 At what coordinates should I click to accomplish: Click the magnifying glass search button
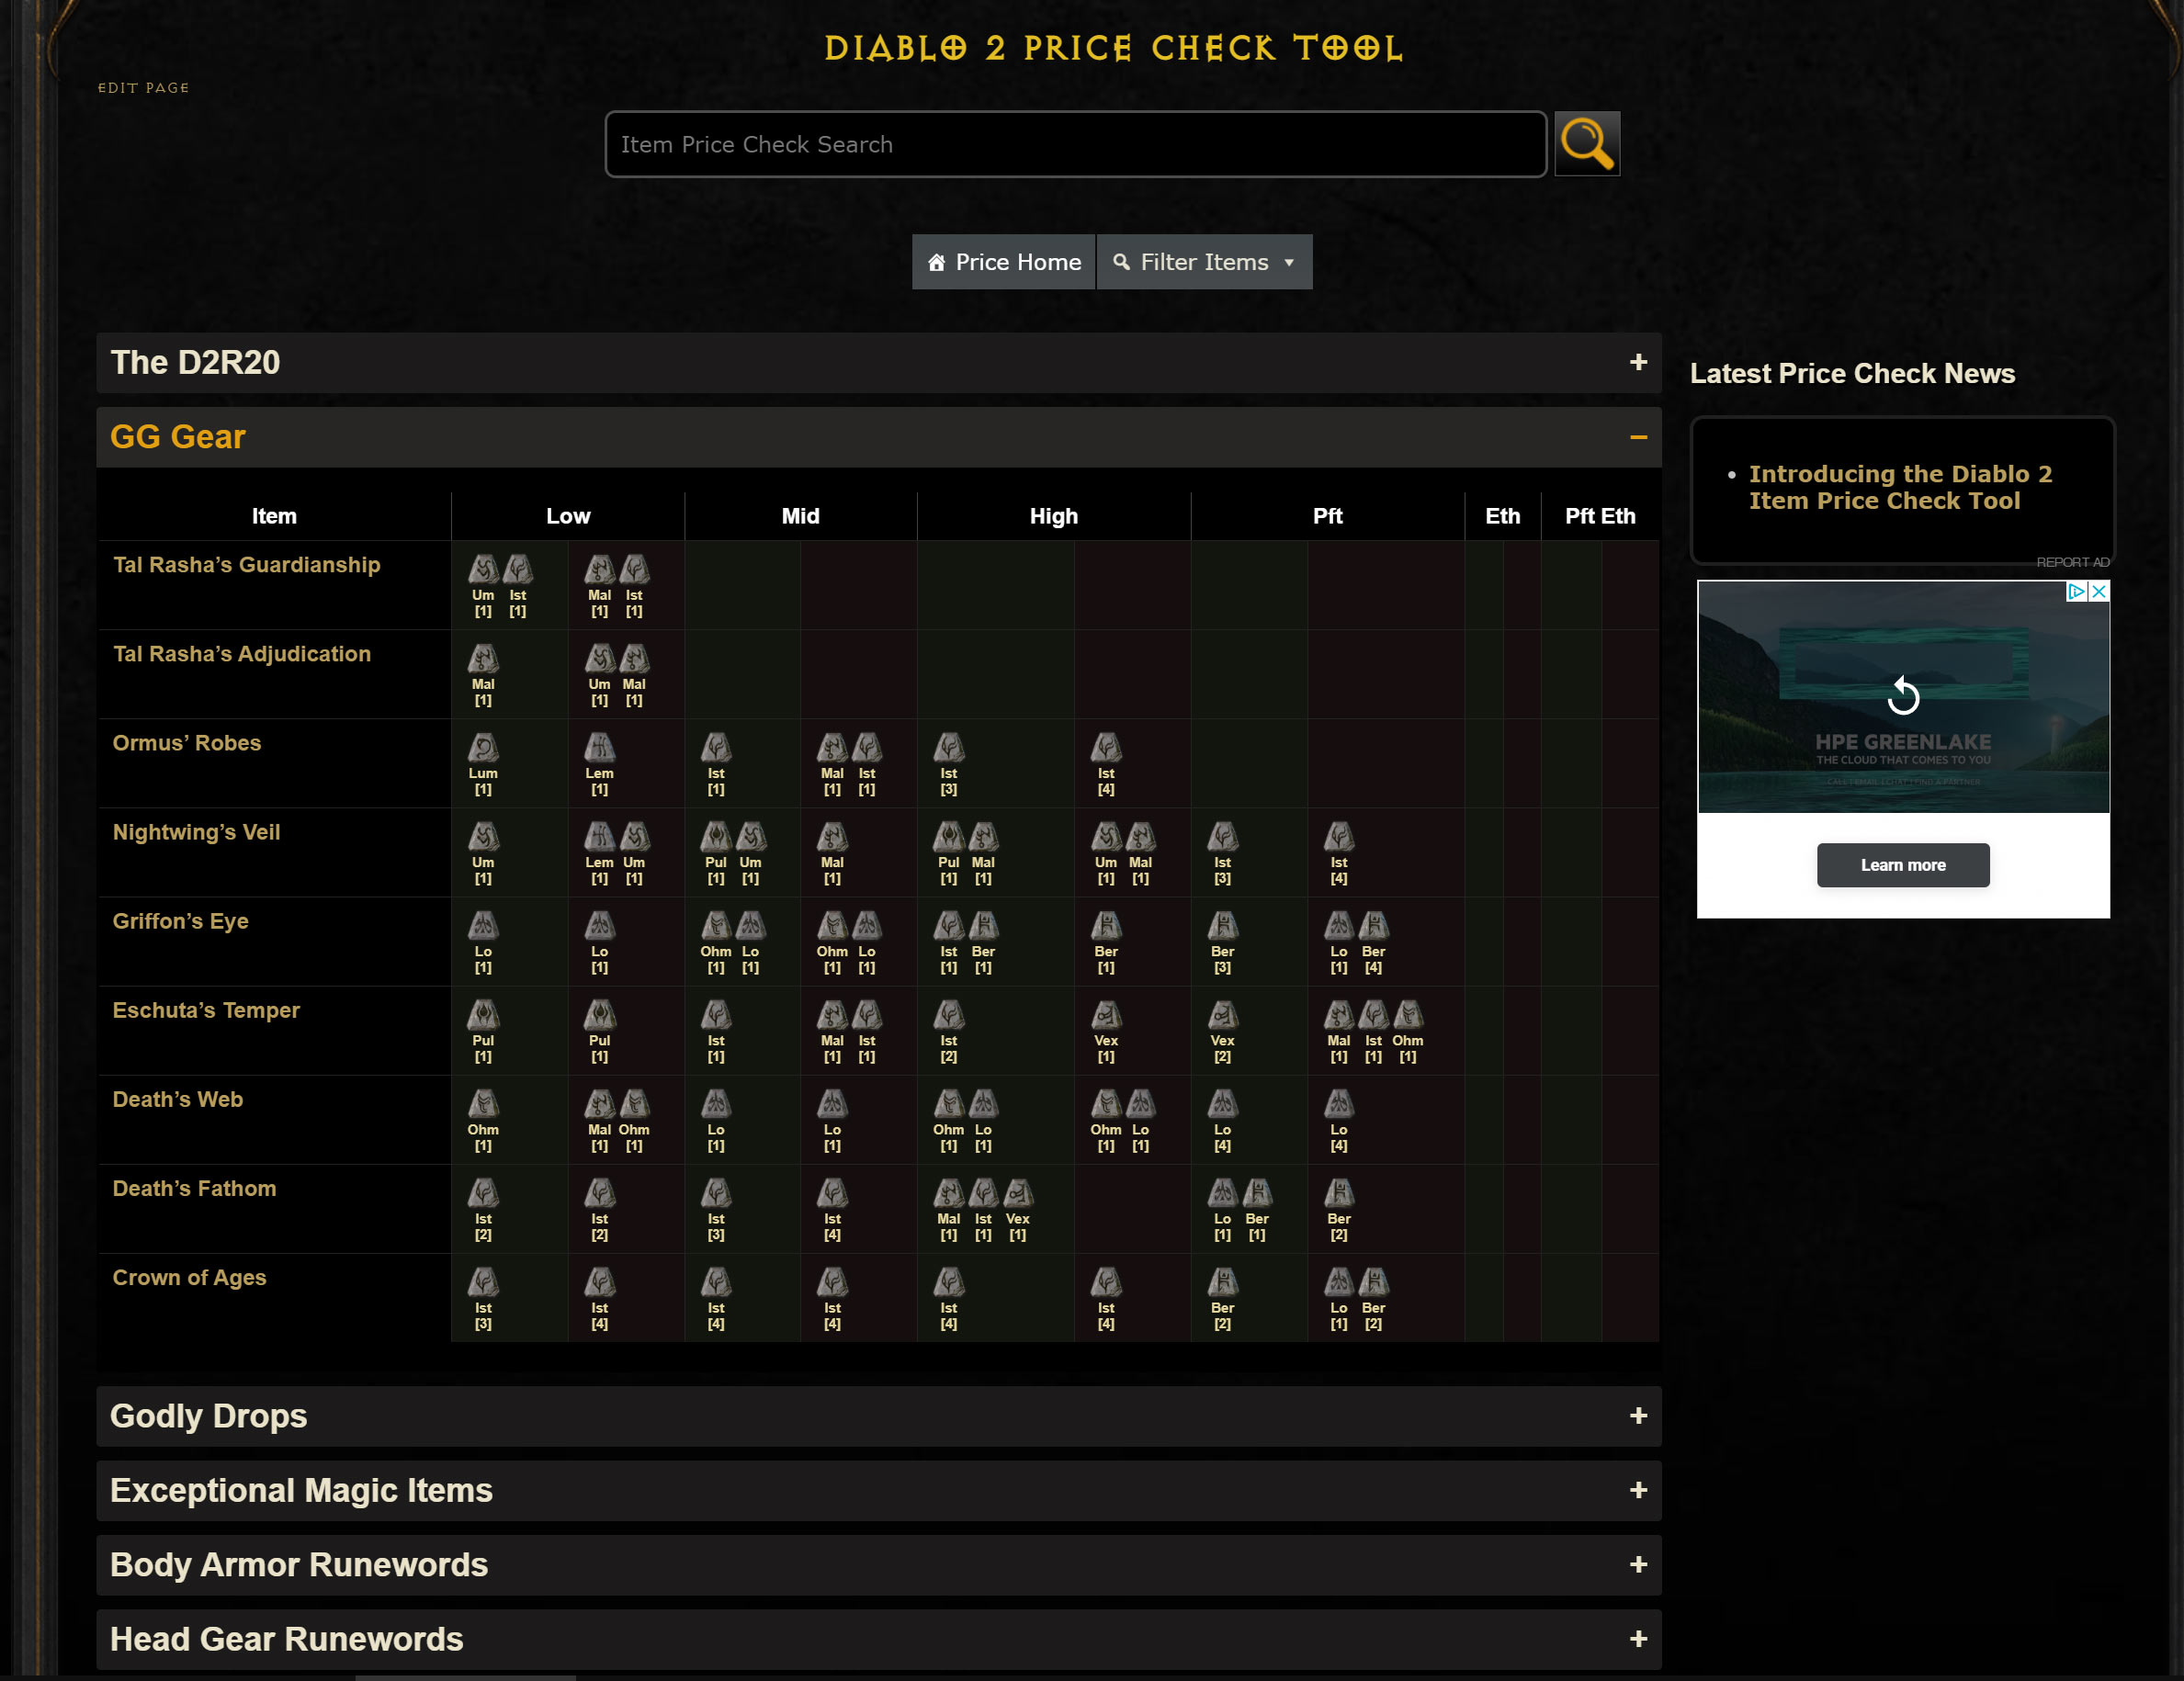(1586, 144)
